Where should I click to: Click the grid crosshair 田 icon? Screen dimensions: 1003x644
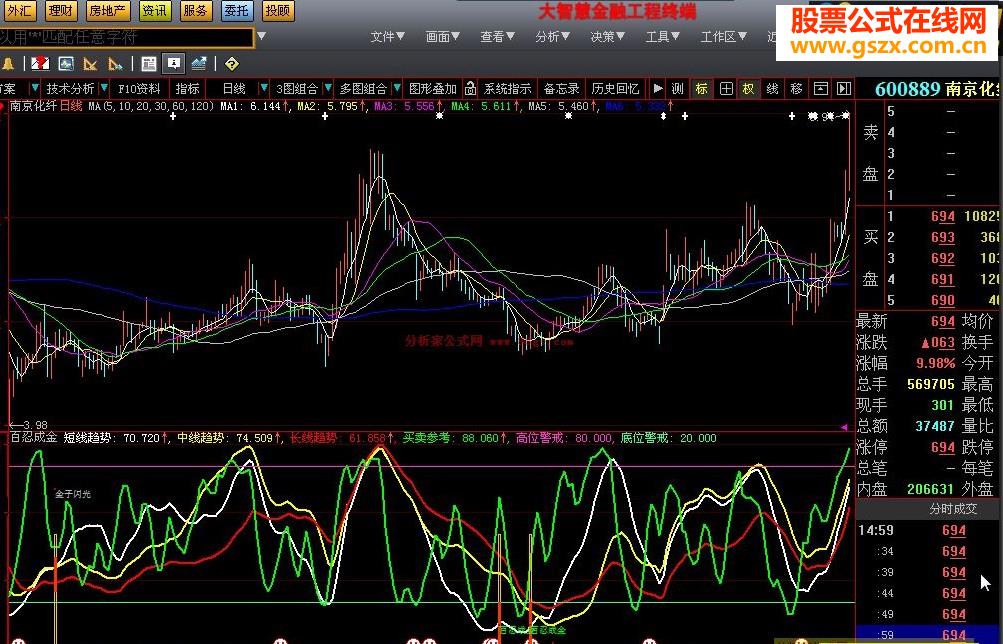click(x=727, y=88)
